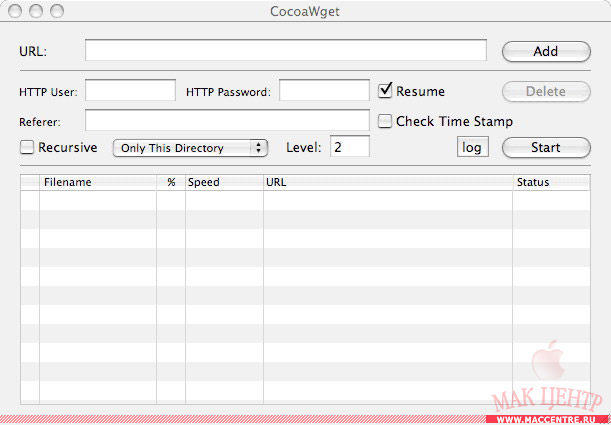The image size is (611, 425).
Task: Click the Add button
Action: [x=546, y=51]
